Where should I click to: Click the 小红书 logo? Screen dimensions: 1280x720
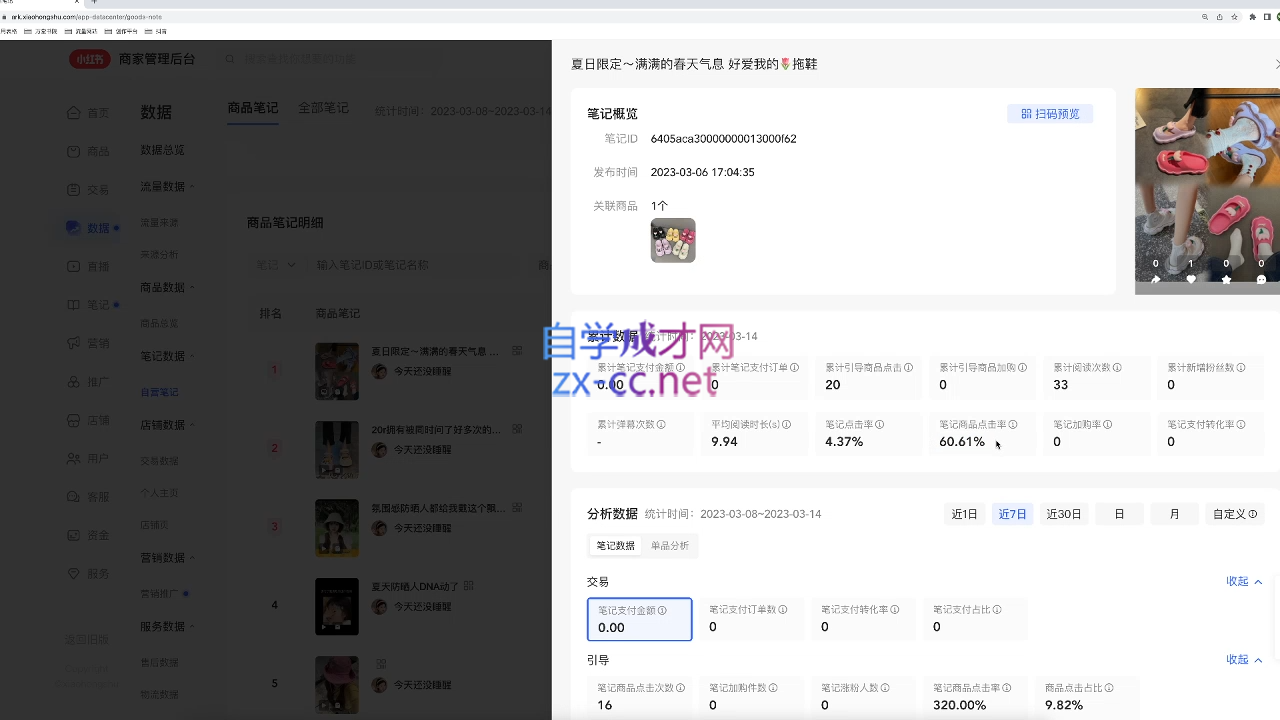point(90,59)
